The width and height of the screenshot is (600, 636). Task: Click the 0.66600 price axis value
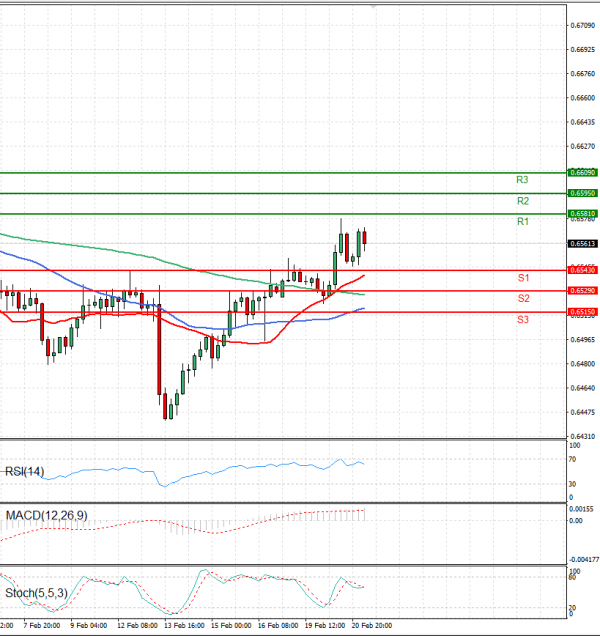tap(583, 98)
